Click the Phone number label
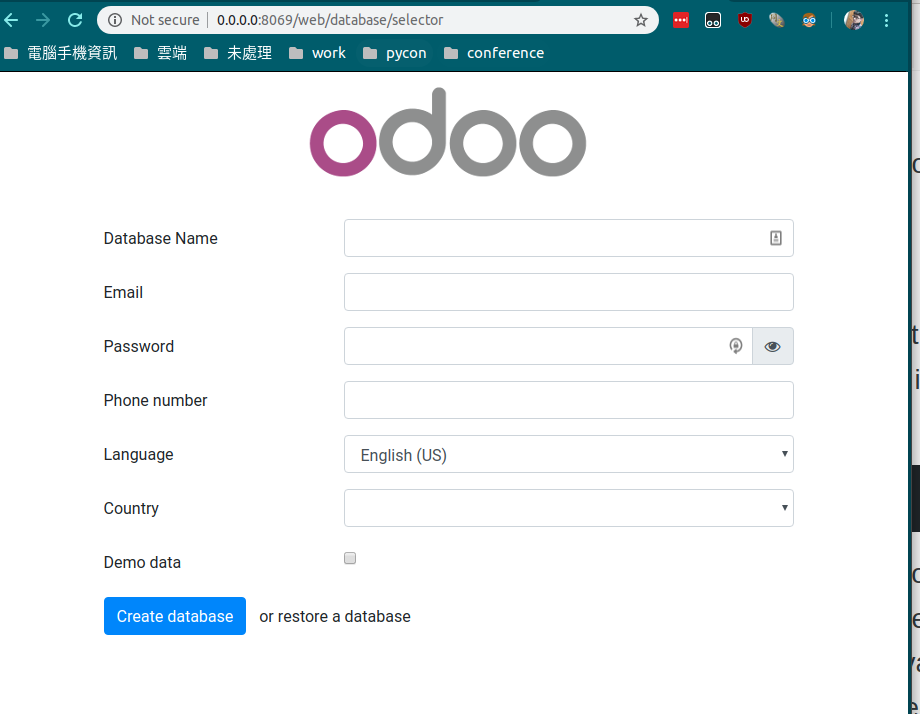920x714 pixels. [x=155, y=400]
